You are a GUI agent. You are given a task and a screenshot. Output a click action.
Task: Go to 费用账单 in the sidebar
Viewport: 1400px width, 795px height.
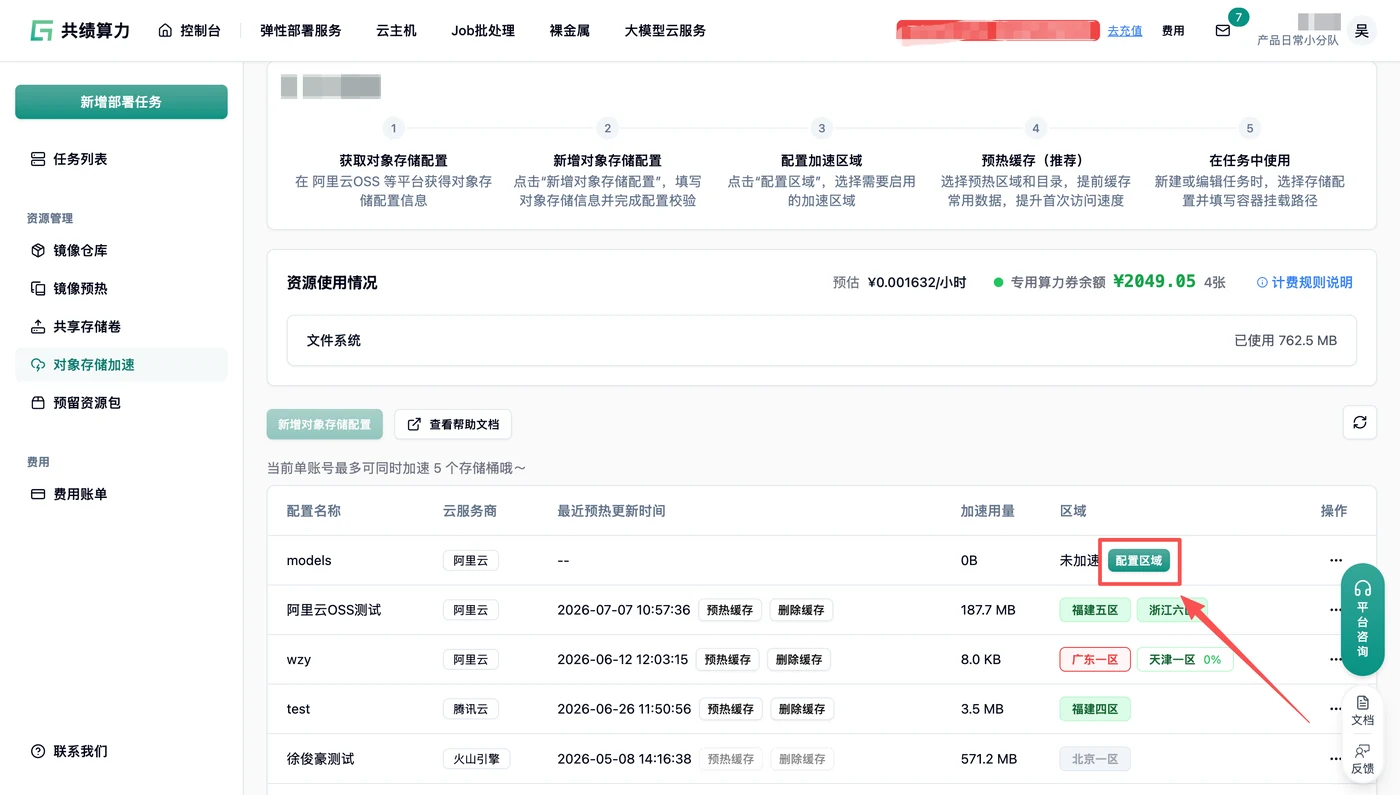[121, 494]
